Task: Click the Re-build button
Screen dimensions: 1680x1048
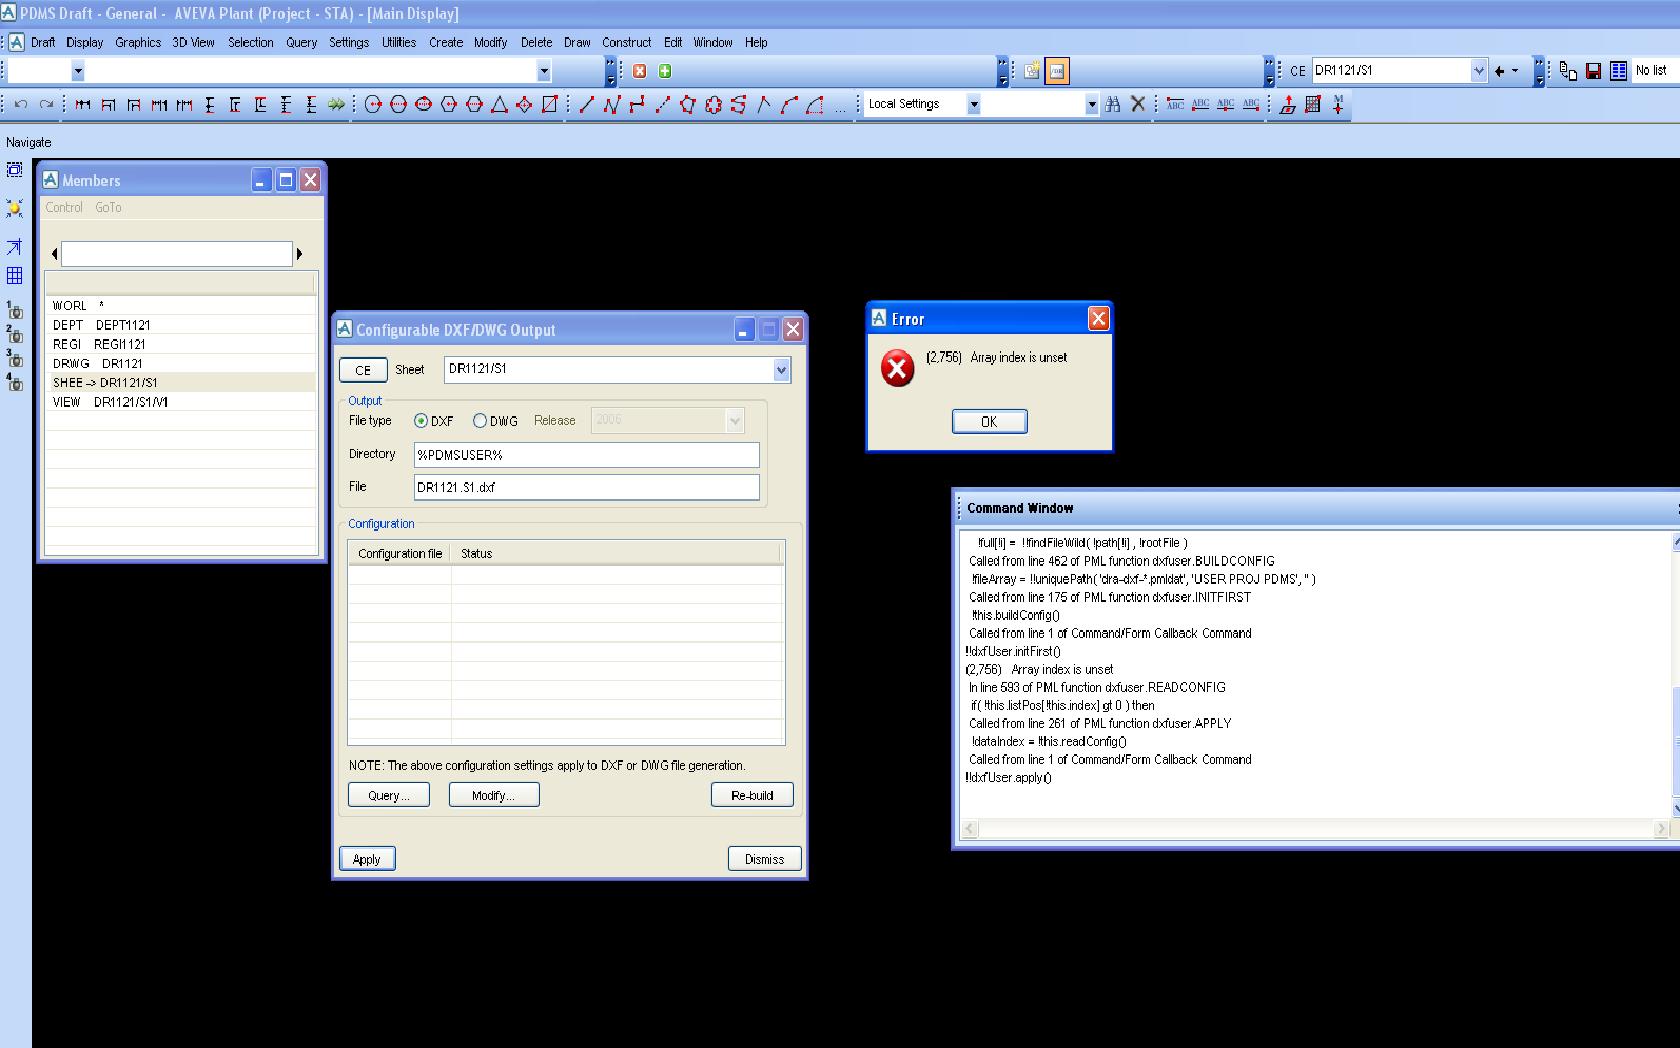Action: 752,795
